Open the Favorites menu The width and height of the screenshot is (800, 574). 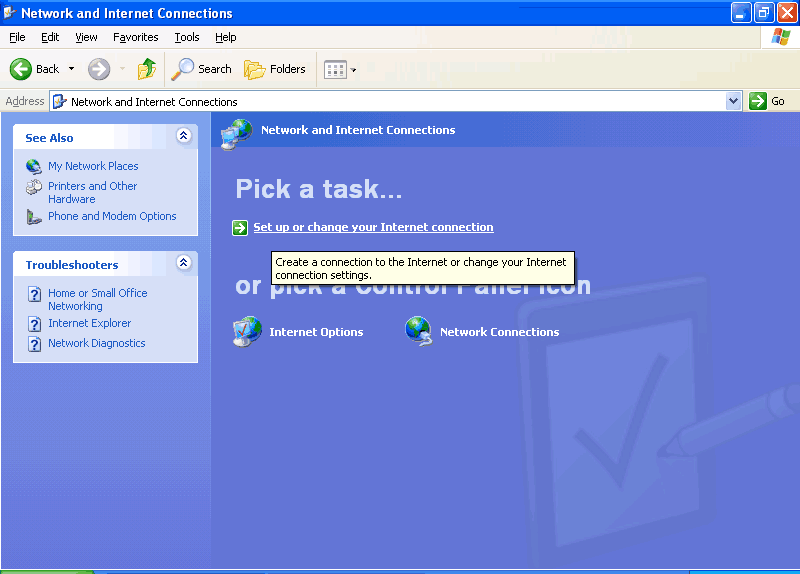pyautogui.click(x=136, y=37)
